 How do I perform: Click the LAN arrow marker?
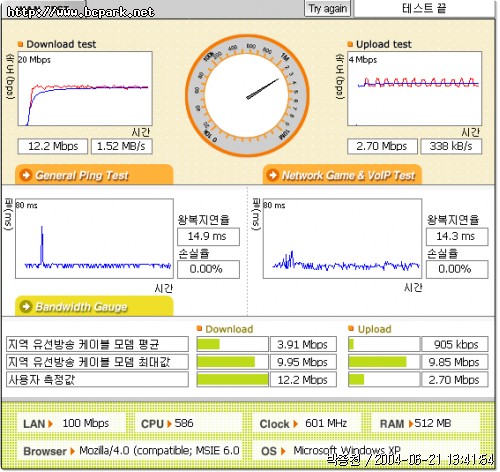pyautogui.click(x=51, y=424)
